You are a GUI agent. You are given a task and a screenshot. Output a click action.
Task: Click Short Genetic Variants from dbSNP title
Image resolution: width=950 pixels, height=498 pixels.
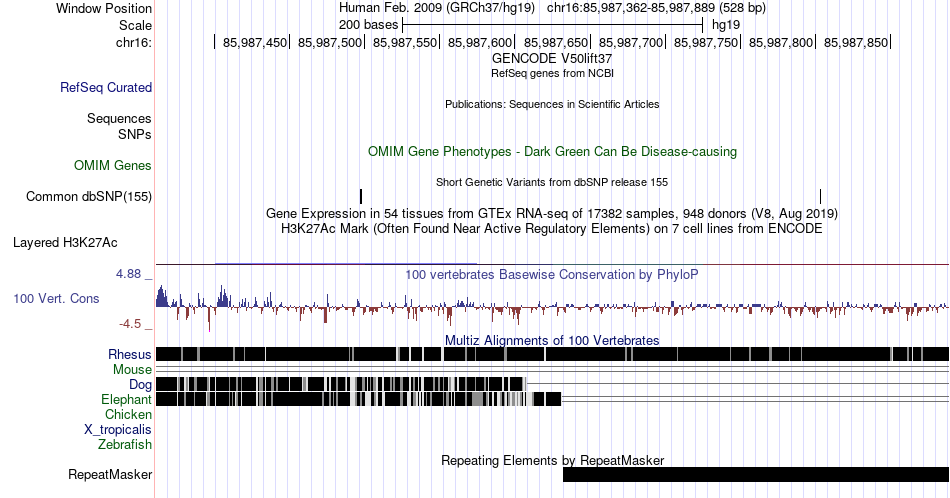pyautogui.click(x=552, y=182)
